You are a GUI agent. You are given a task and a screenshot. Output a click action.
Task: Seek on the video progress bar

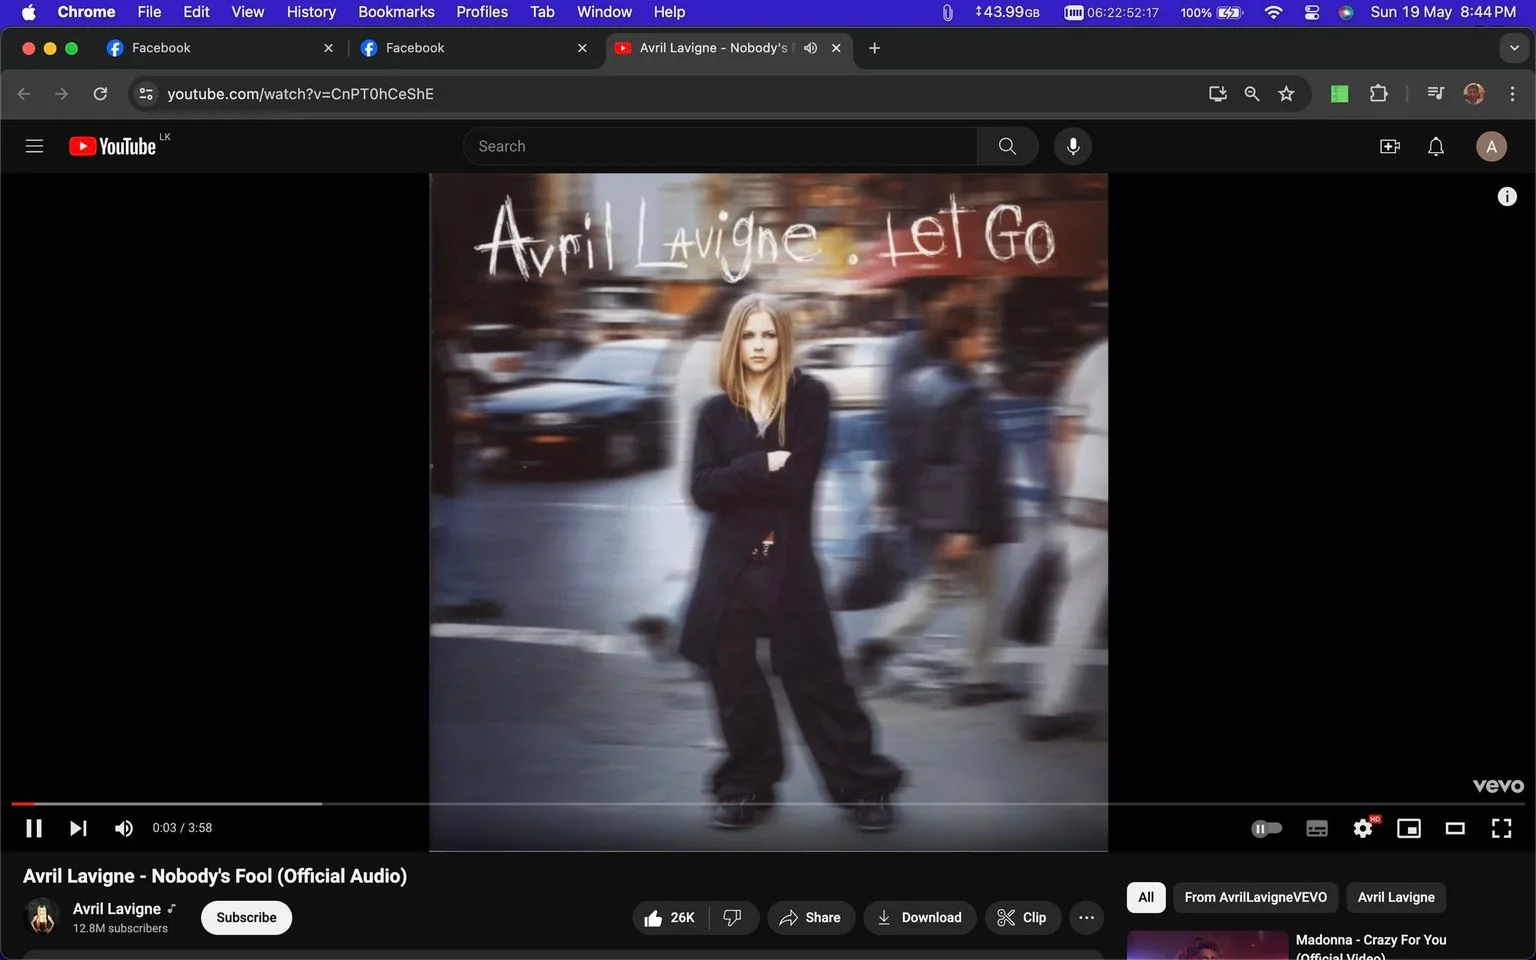pyautogui.click(x=768, y=803)
